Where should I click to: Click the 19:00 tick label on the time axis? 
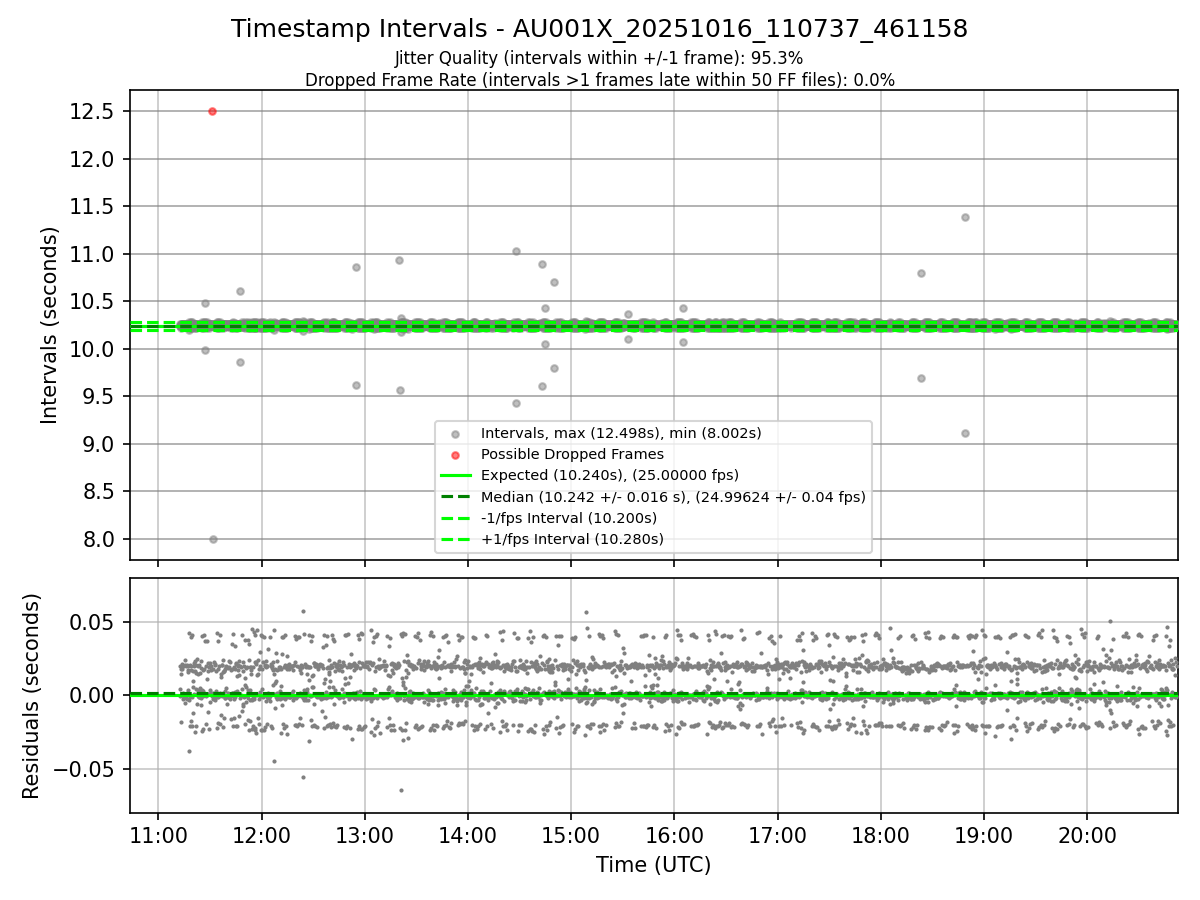tap(983, 834)
